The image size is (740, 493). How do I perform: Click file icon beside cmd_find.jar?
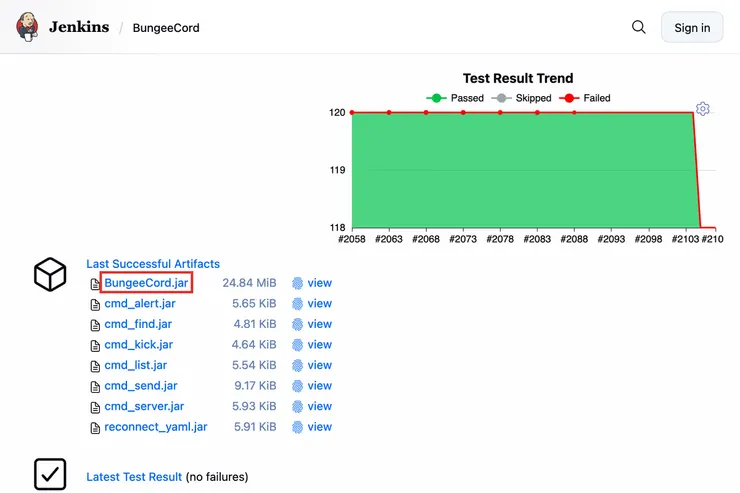point(95,325)
